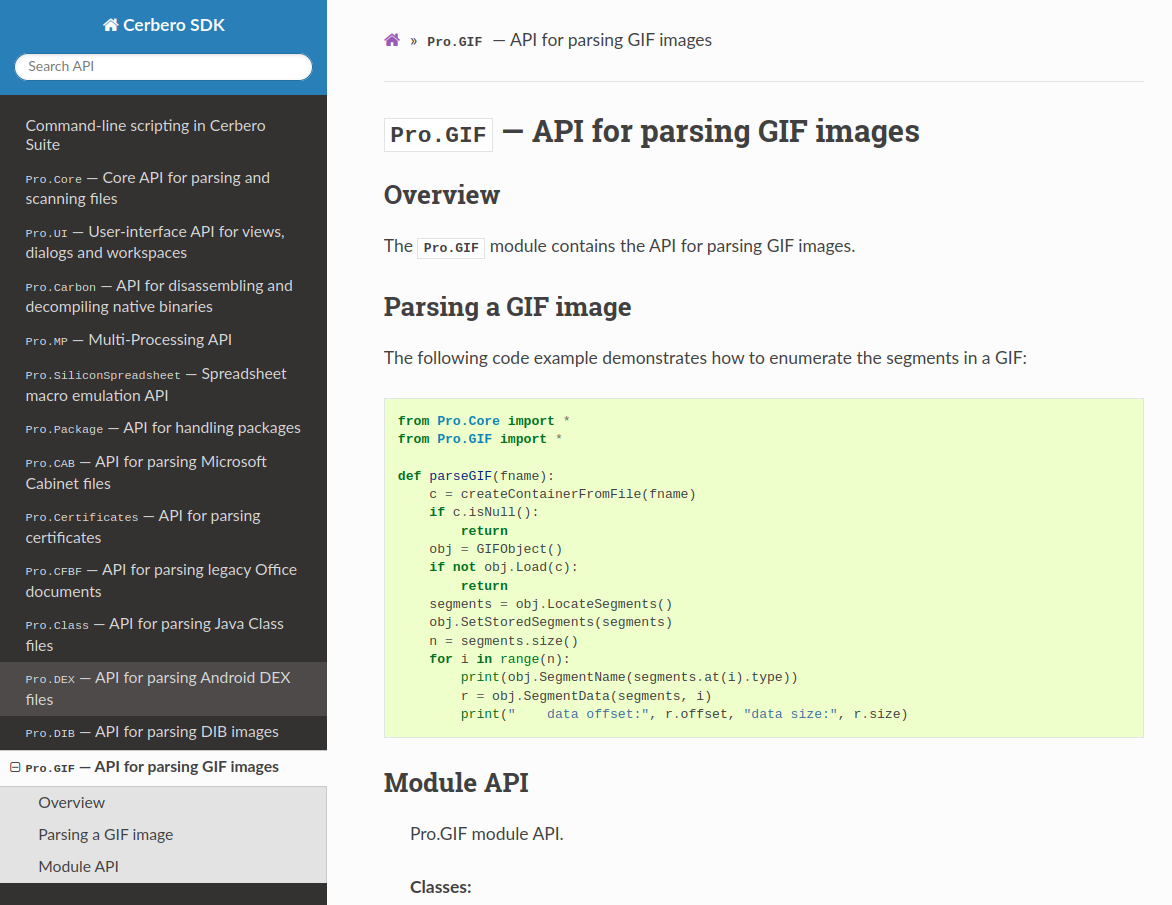The height and width of the screenshot is (905, 1172).
Task: Click obj = GIFObject() code line
Action: 496,549
